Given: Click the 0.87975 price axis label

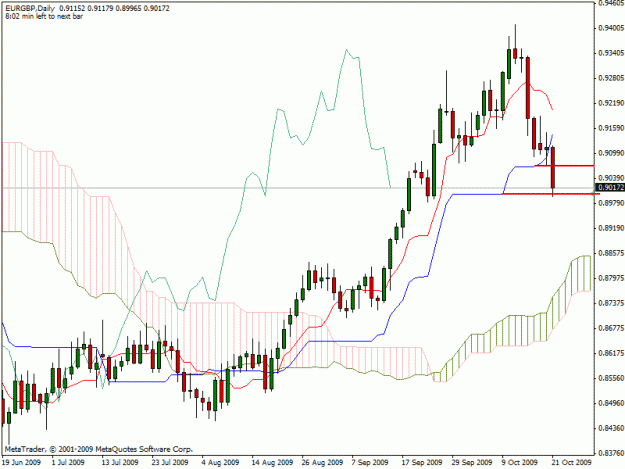Looking at the screenshot, I should pos(611,278).
